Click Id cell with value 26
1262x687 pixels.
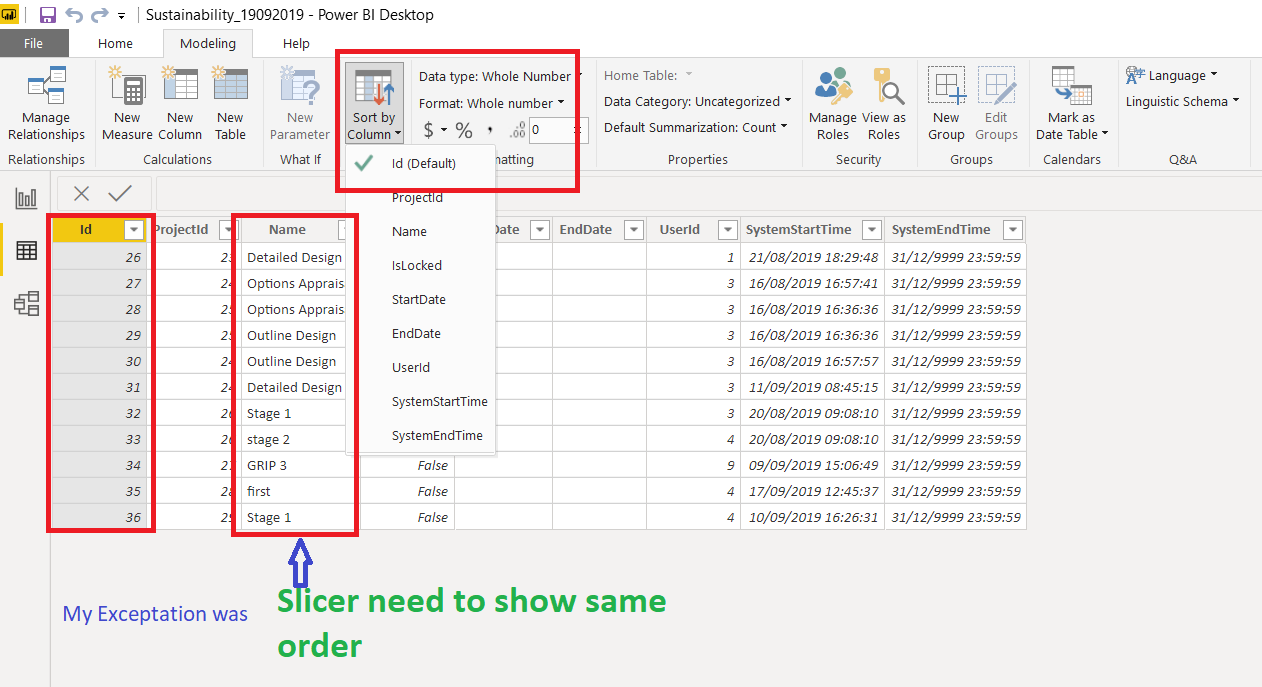tap(99, 257)
